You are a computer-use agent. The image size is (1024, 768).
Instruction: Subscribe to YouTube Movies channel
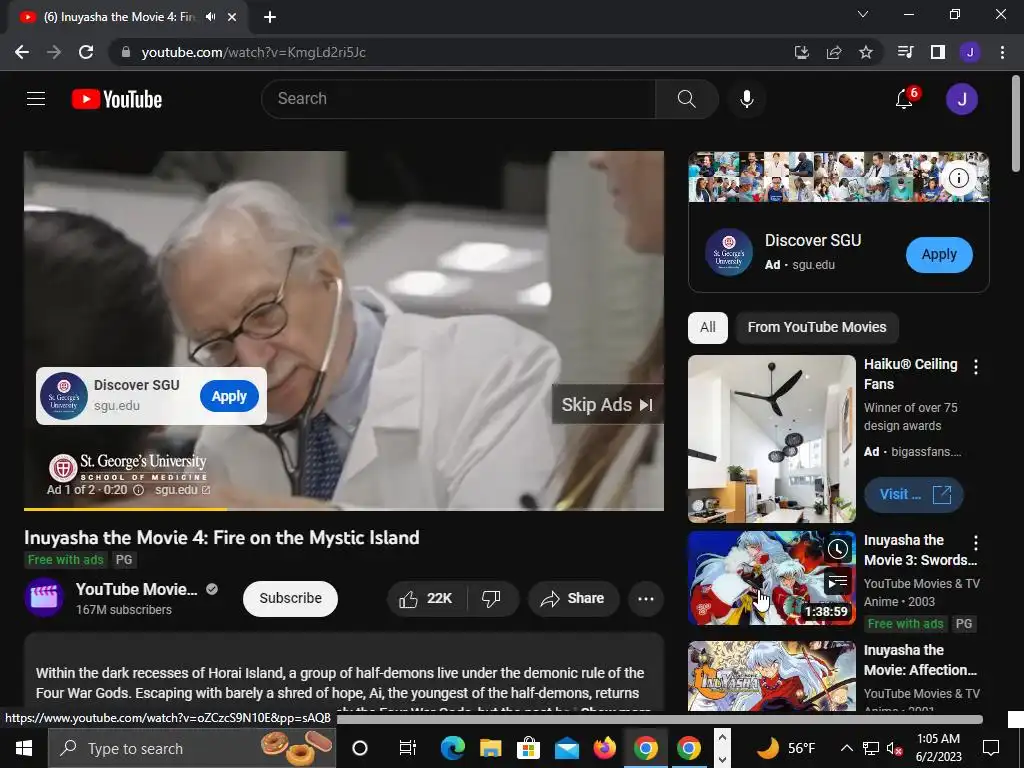pos(291,598)
